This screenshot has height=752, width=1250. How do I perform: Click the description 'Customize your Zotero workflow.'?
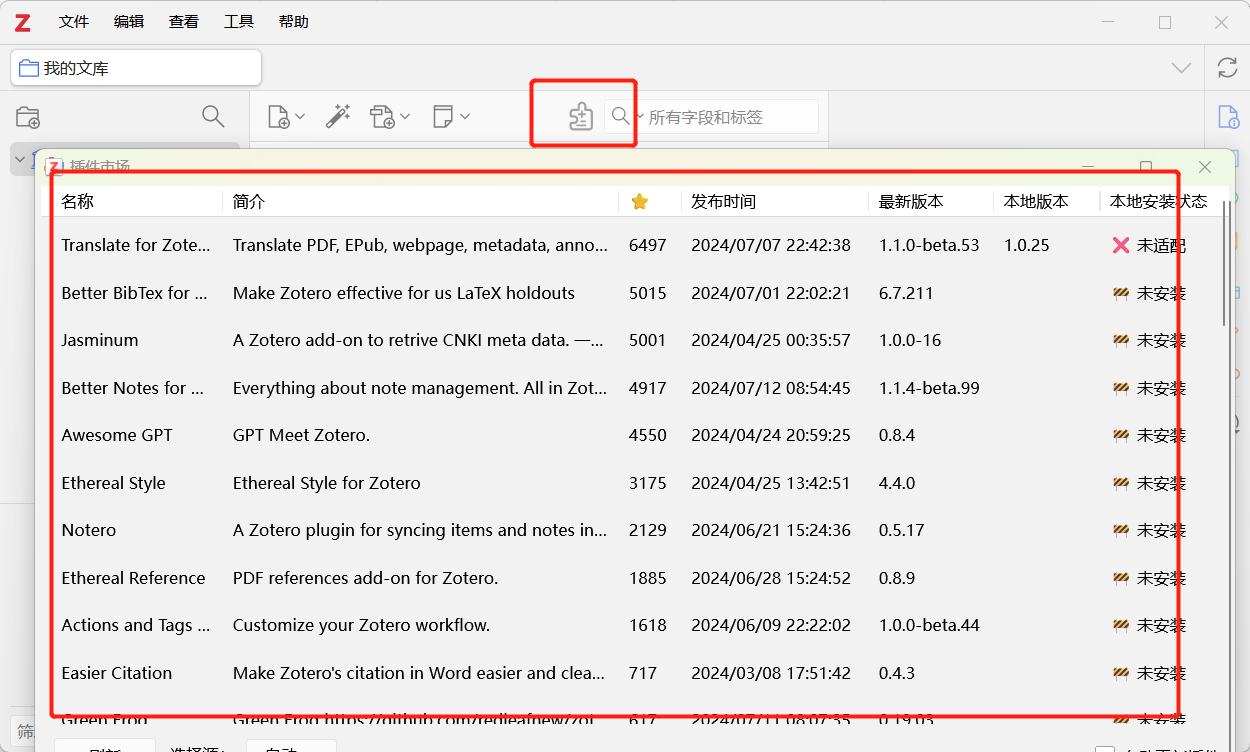pyautogui.click(x=361, y=625)
